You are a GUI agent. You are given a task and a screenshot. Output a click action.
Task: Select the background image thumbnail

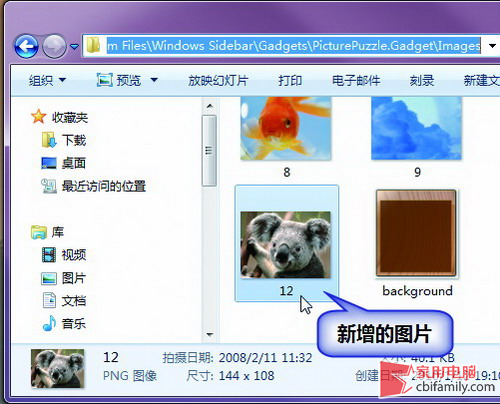pyautogui.click(x=416, y=234)
